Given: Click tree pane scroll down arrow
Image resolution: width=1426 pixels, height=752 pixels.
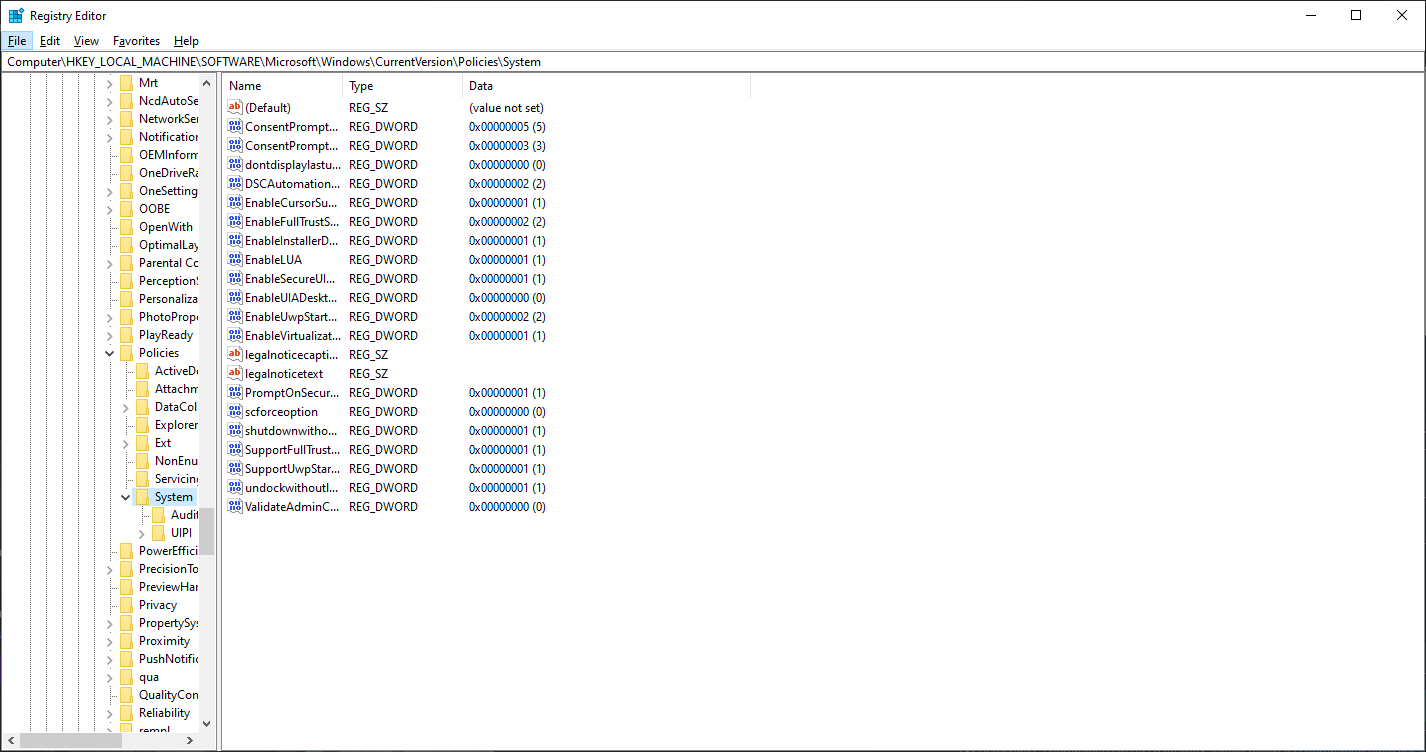Looking at the screenshot, I should point(207,723).
